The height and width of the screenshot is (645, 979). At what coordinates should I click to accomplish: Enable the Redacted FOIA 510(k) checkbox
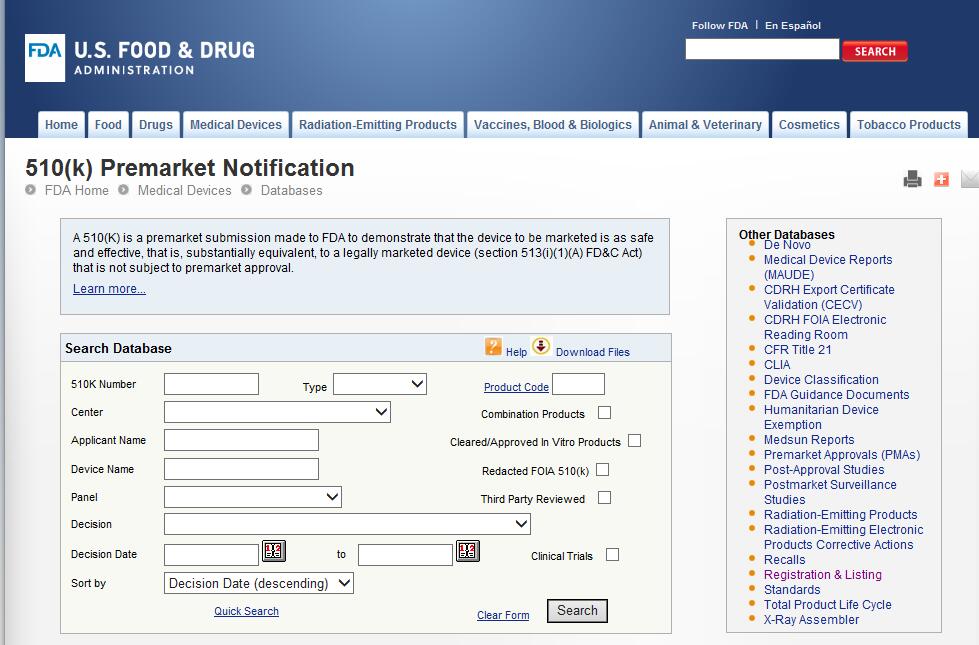click(x=603, y=470)
